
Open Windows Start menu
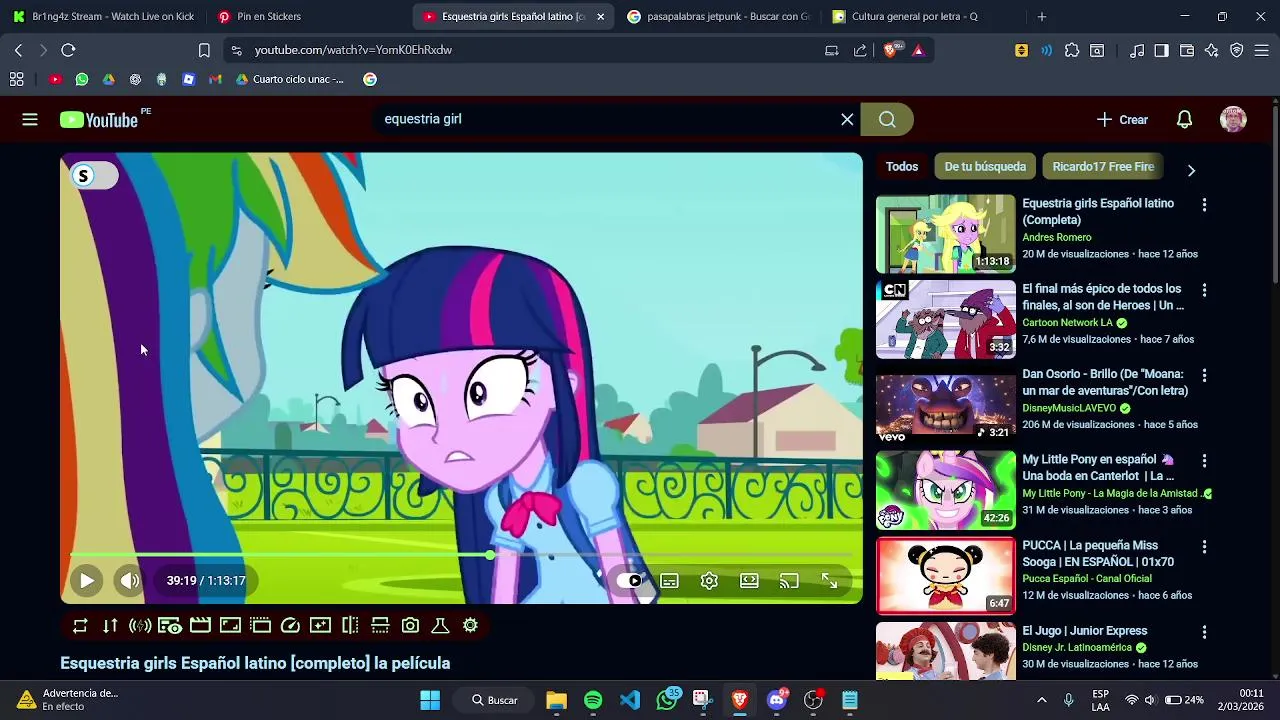pyautogui.click(x=430, y=700)
